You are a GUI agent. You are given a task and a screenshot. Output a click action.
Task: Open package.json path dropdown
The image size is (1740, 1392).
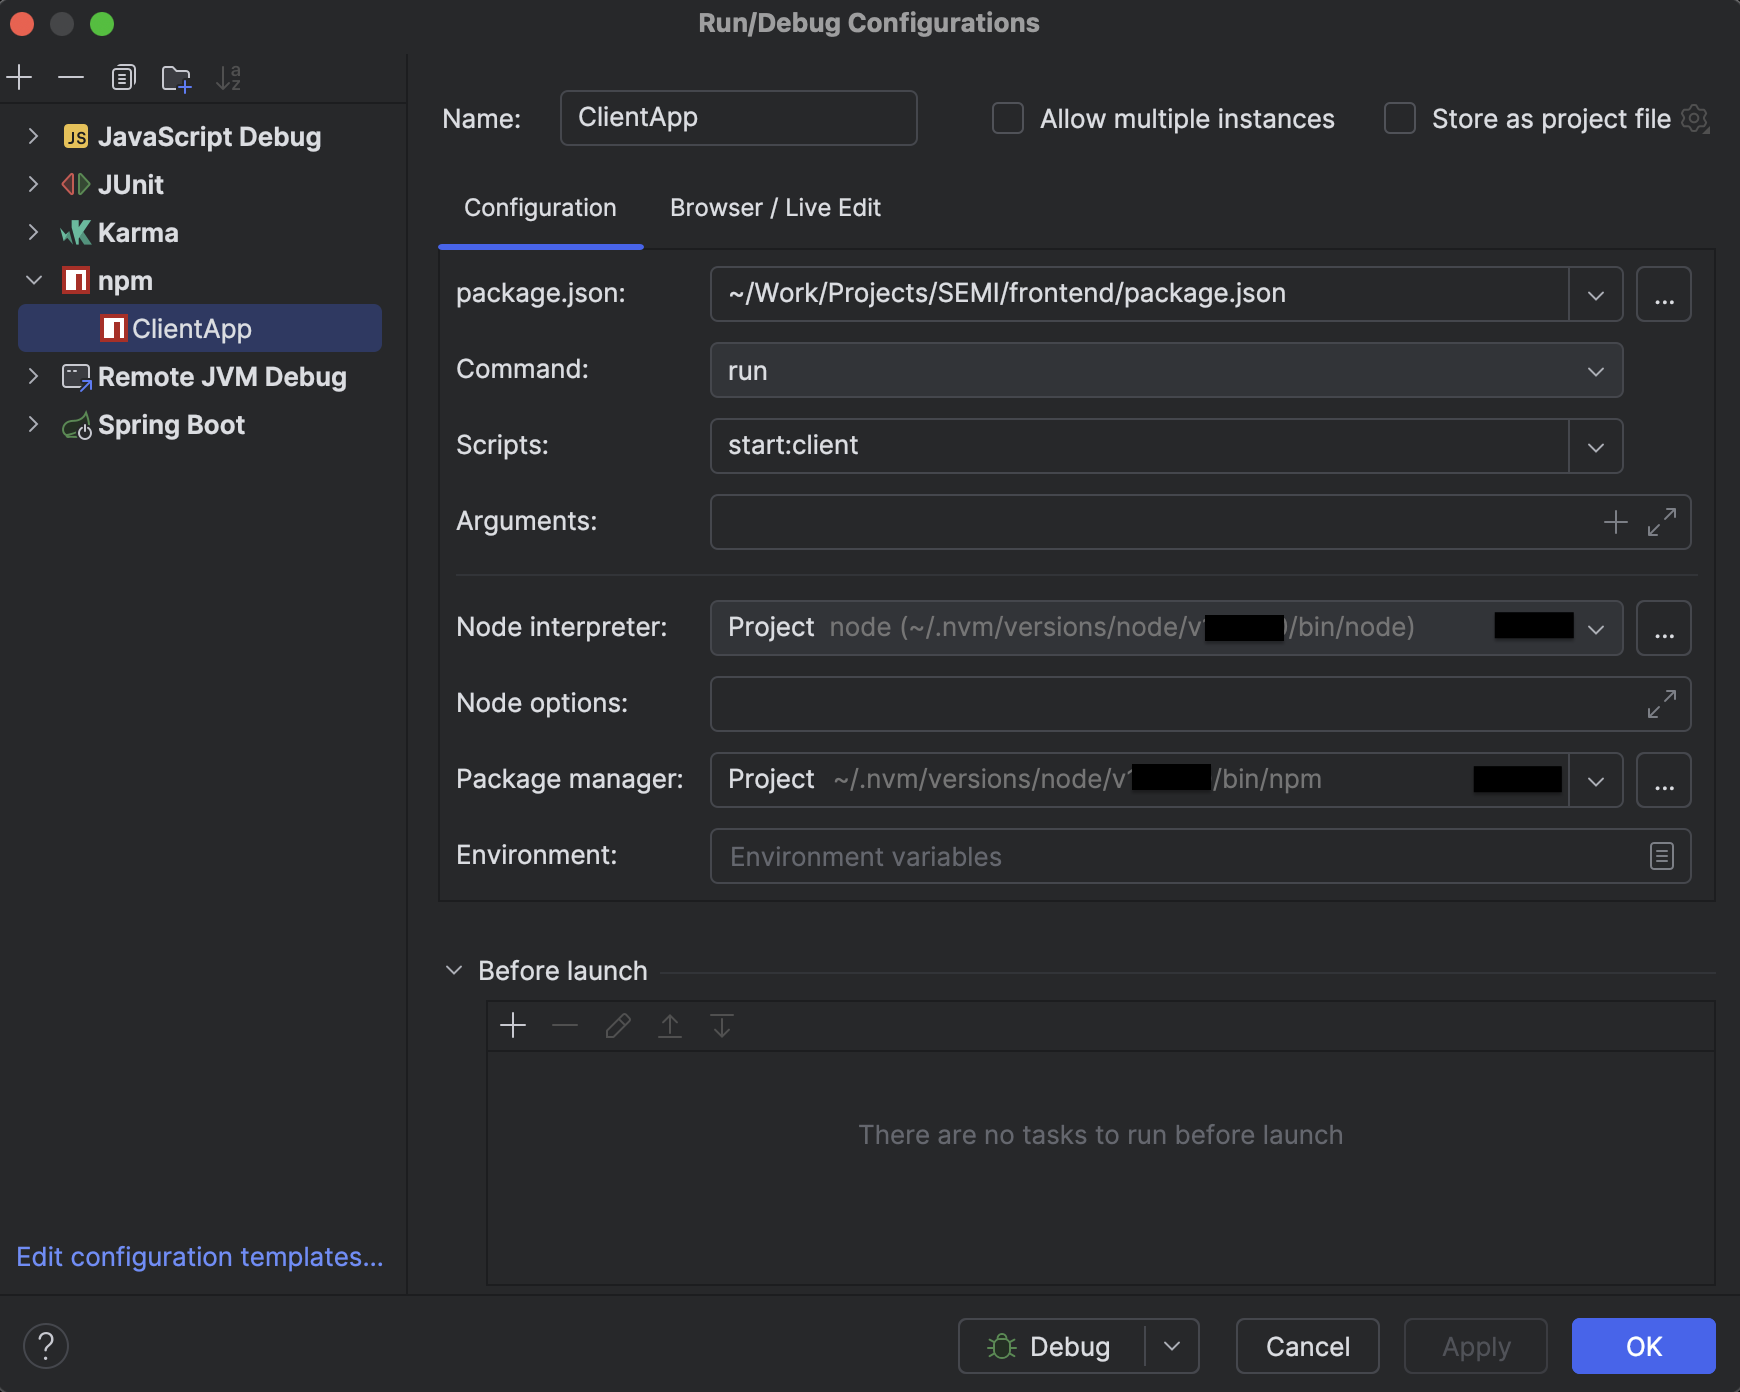pyautogui.click(x=1595, y=294)
